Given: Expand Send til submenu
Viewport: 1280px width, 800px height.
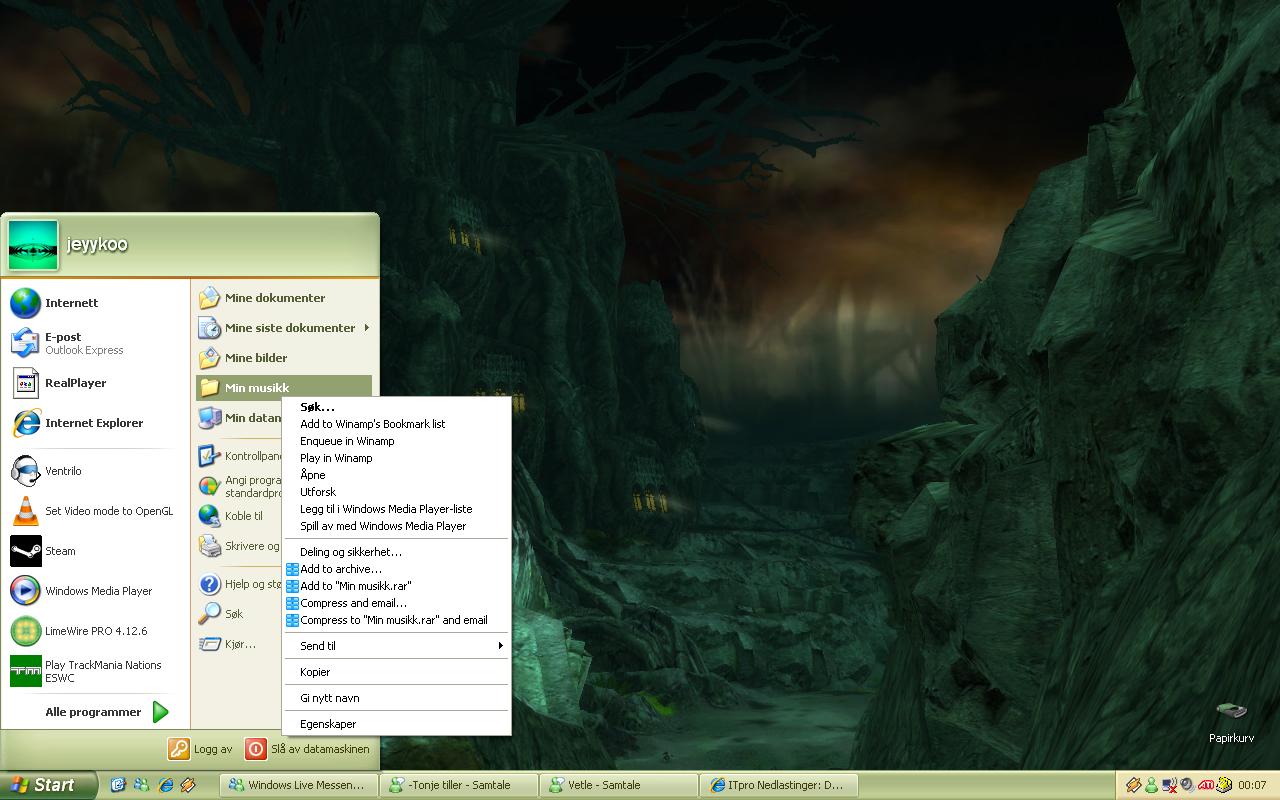Looking at the screenshot, I should pyautogui.click(x=397, y=646).
